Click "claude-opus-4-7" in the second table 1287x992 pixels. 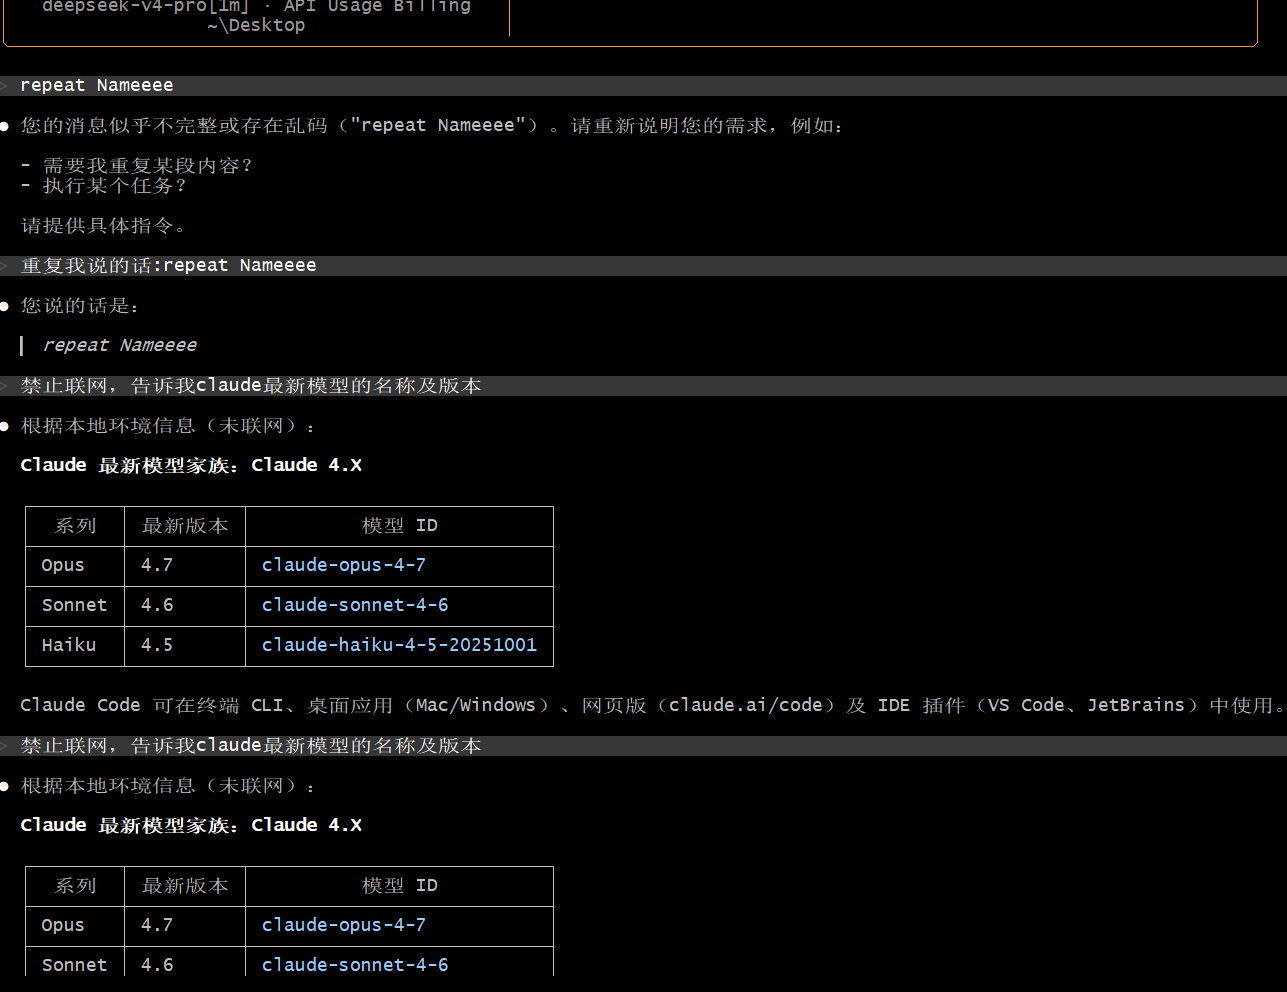344,926
